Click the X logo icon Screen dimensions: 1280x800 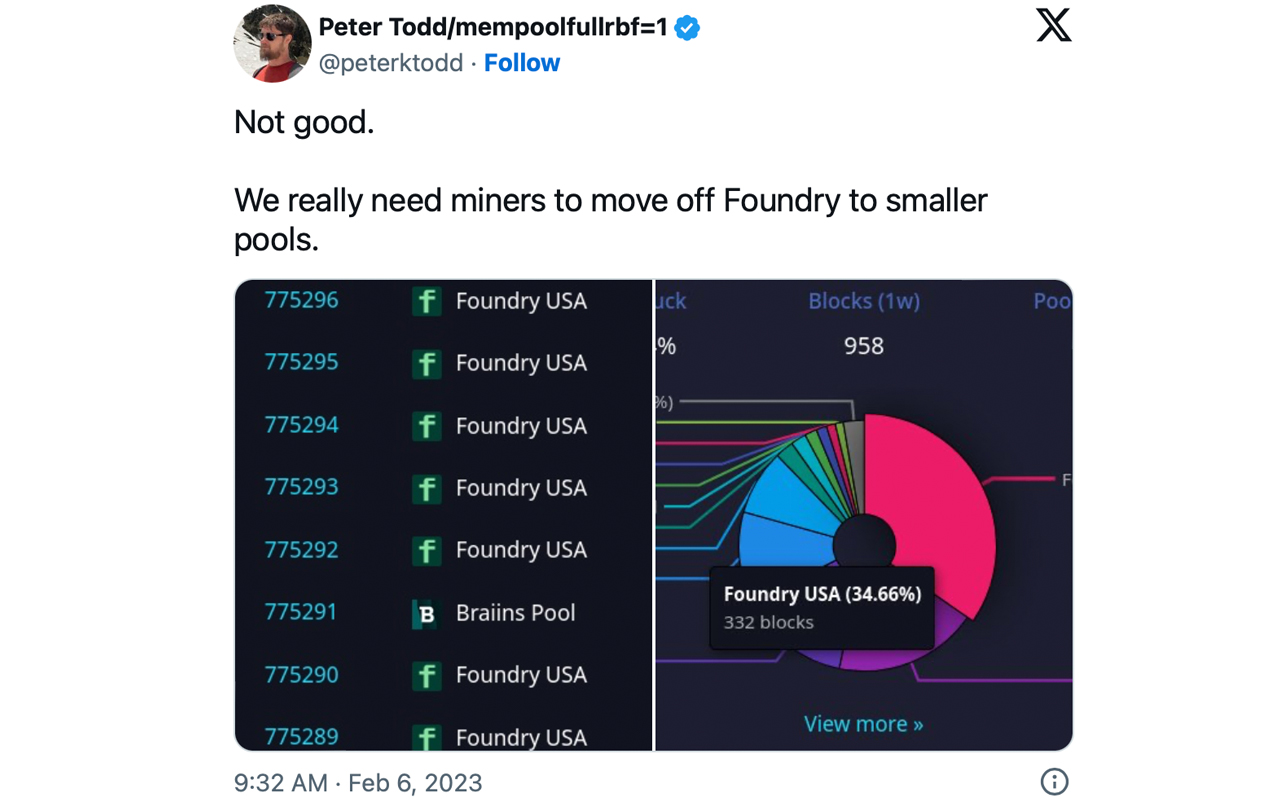(1053, 25)
